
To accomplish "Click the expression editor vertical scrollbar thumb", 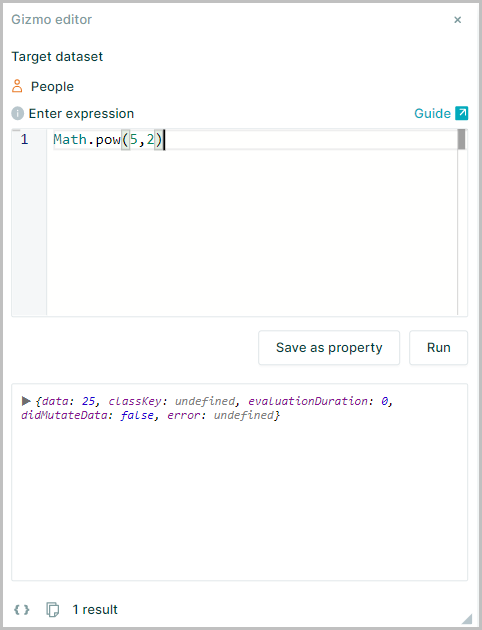I will tap(462, 139).
